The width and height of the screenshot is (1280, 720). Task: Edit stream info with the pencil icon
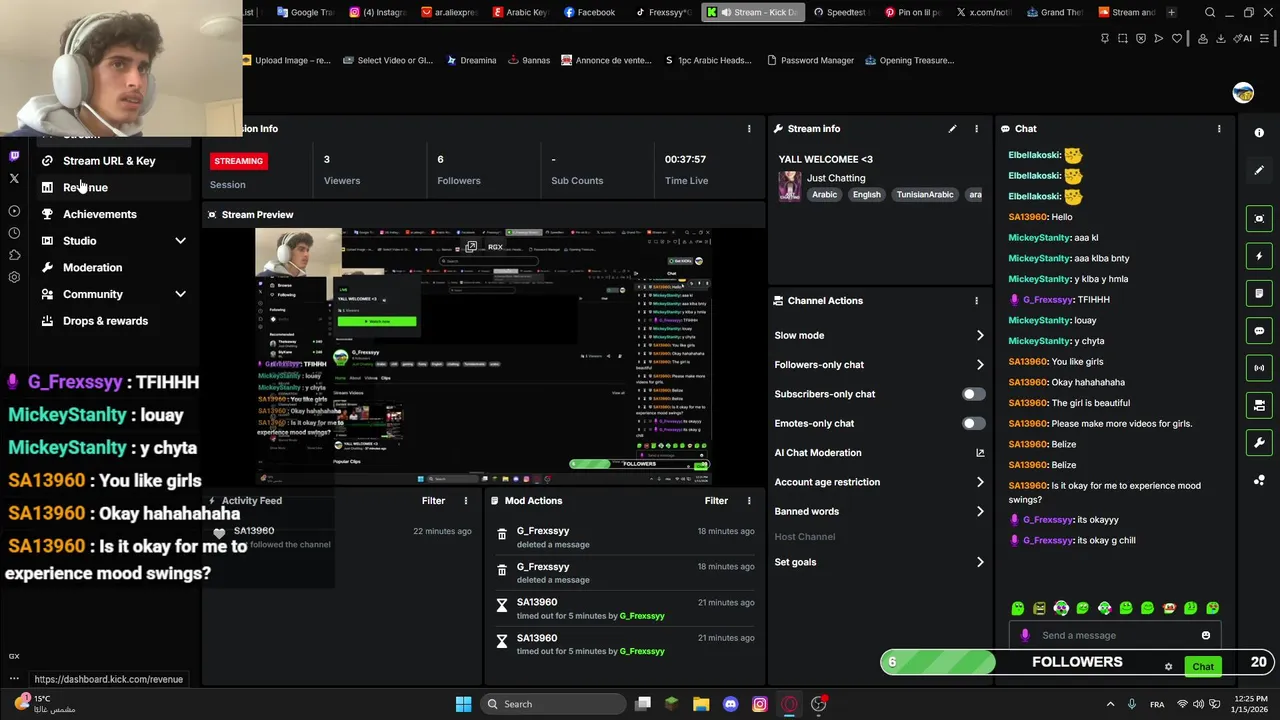(x=952, y=129)
